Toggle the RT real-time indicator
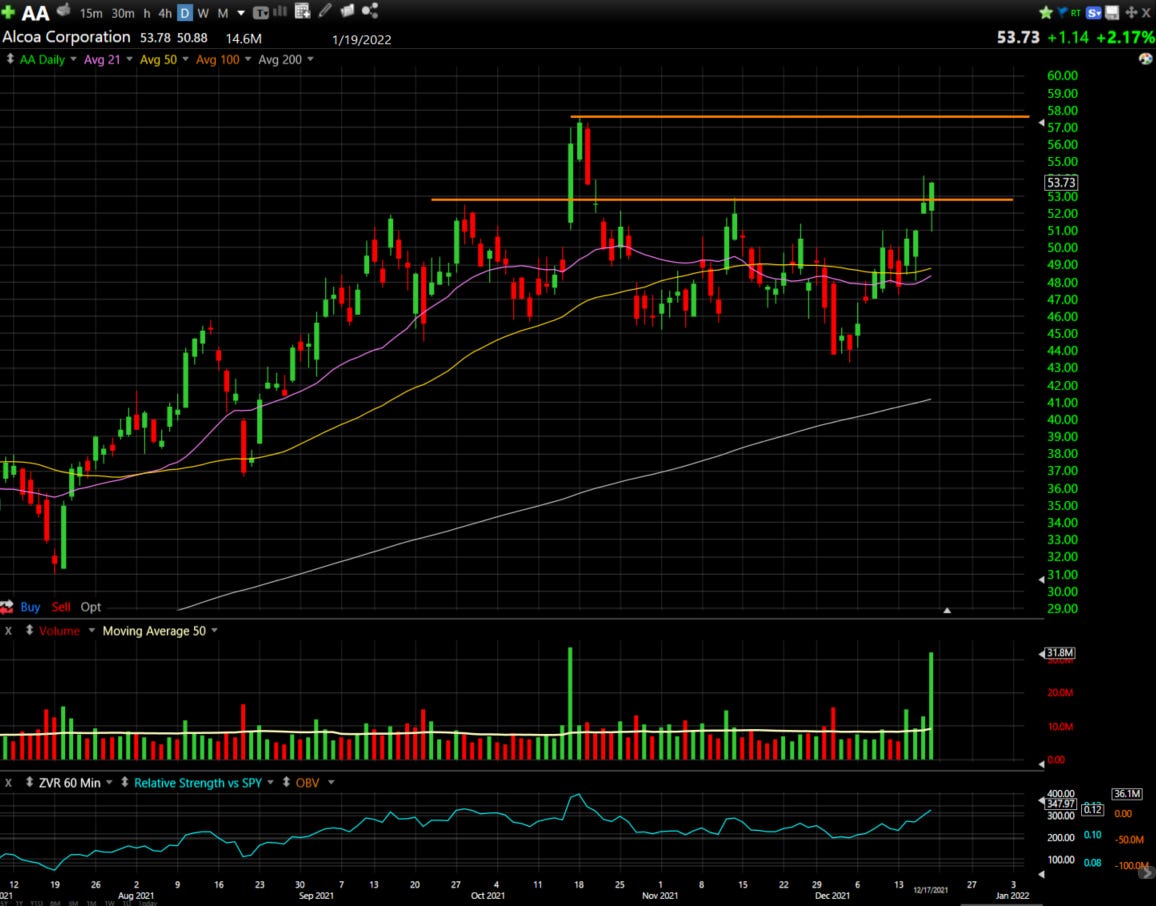The height and width of the screenshot is (906, 1156). [1076, 13]
